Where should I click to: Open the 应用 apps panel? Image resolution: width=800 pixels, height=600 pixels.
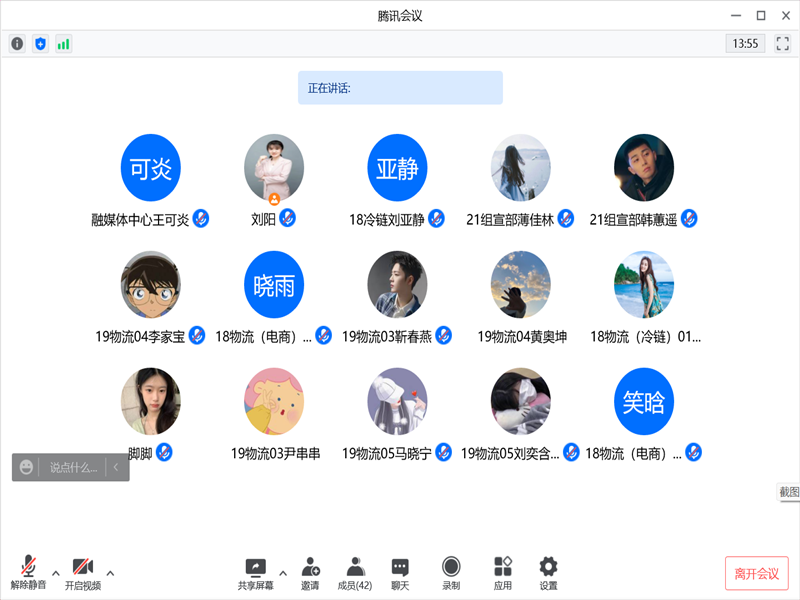(503, 573)
